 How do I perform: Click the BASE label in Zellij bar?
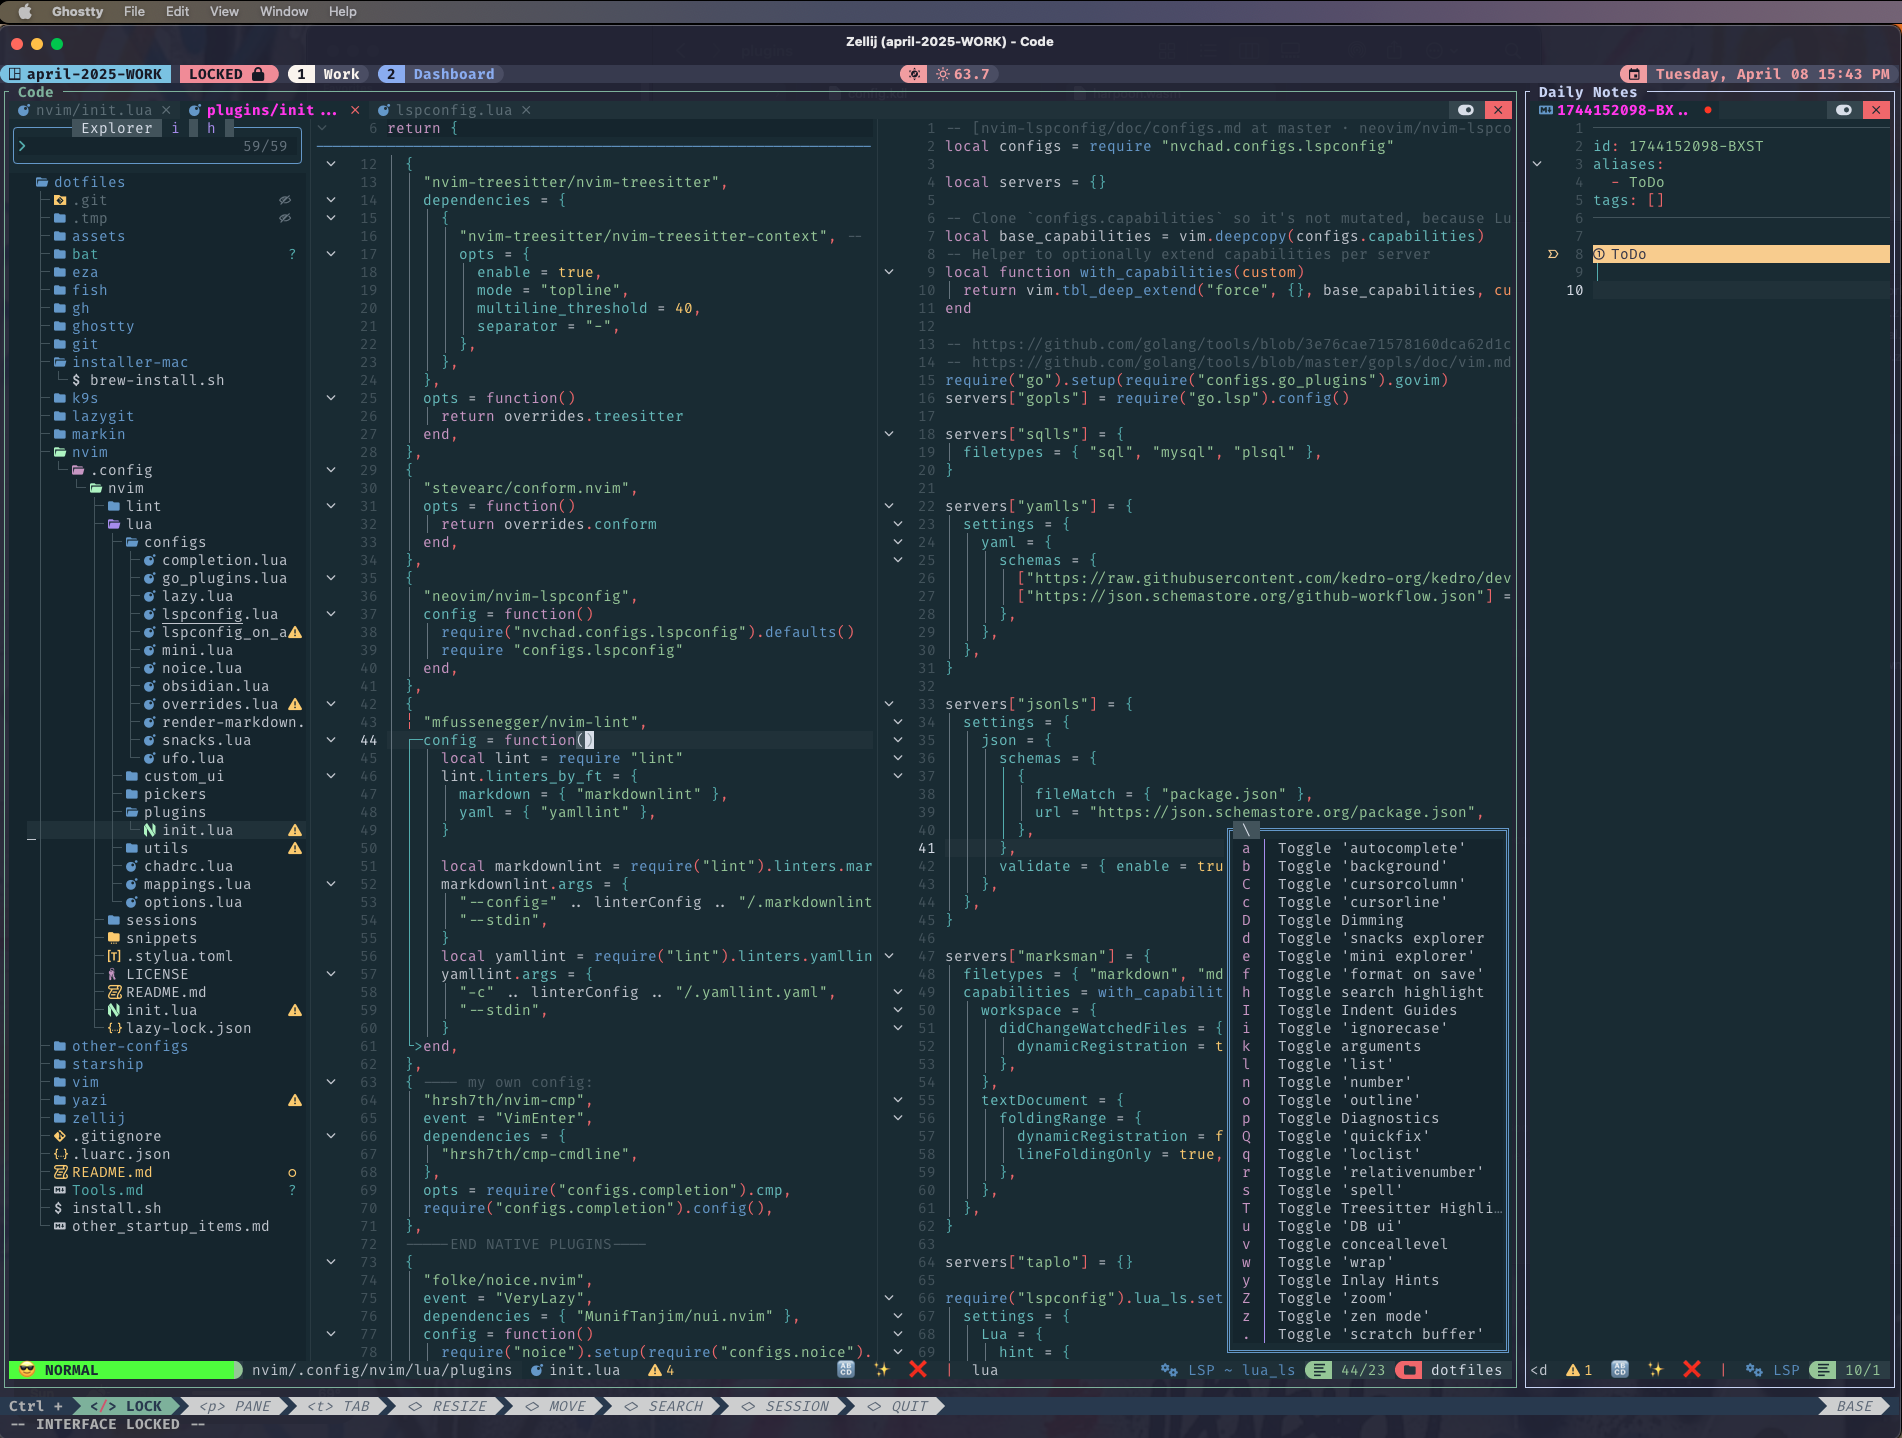pos(1855,1406)
